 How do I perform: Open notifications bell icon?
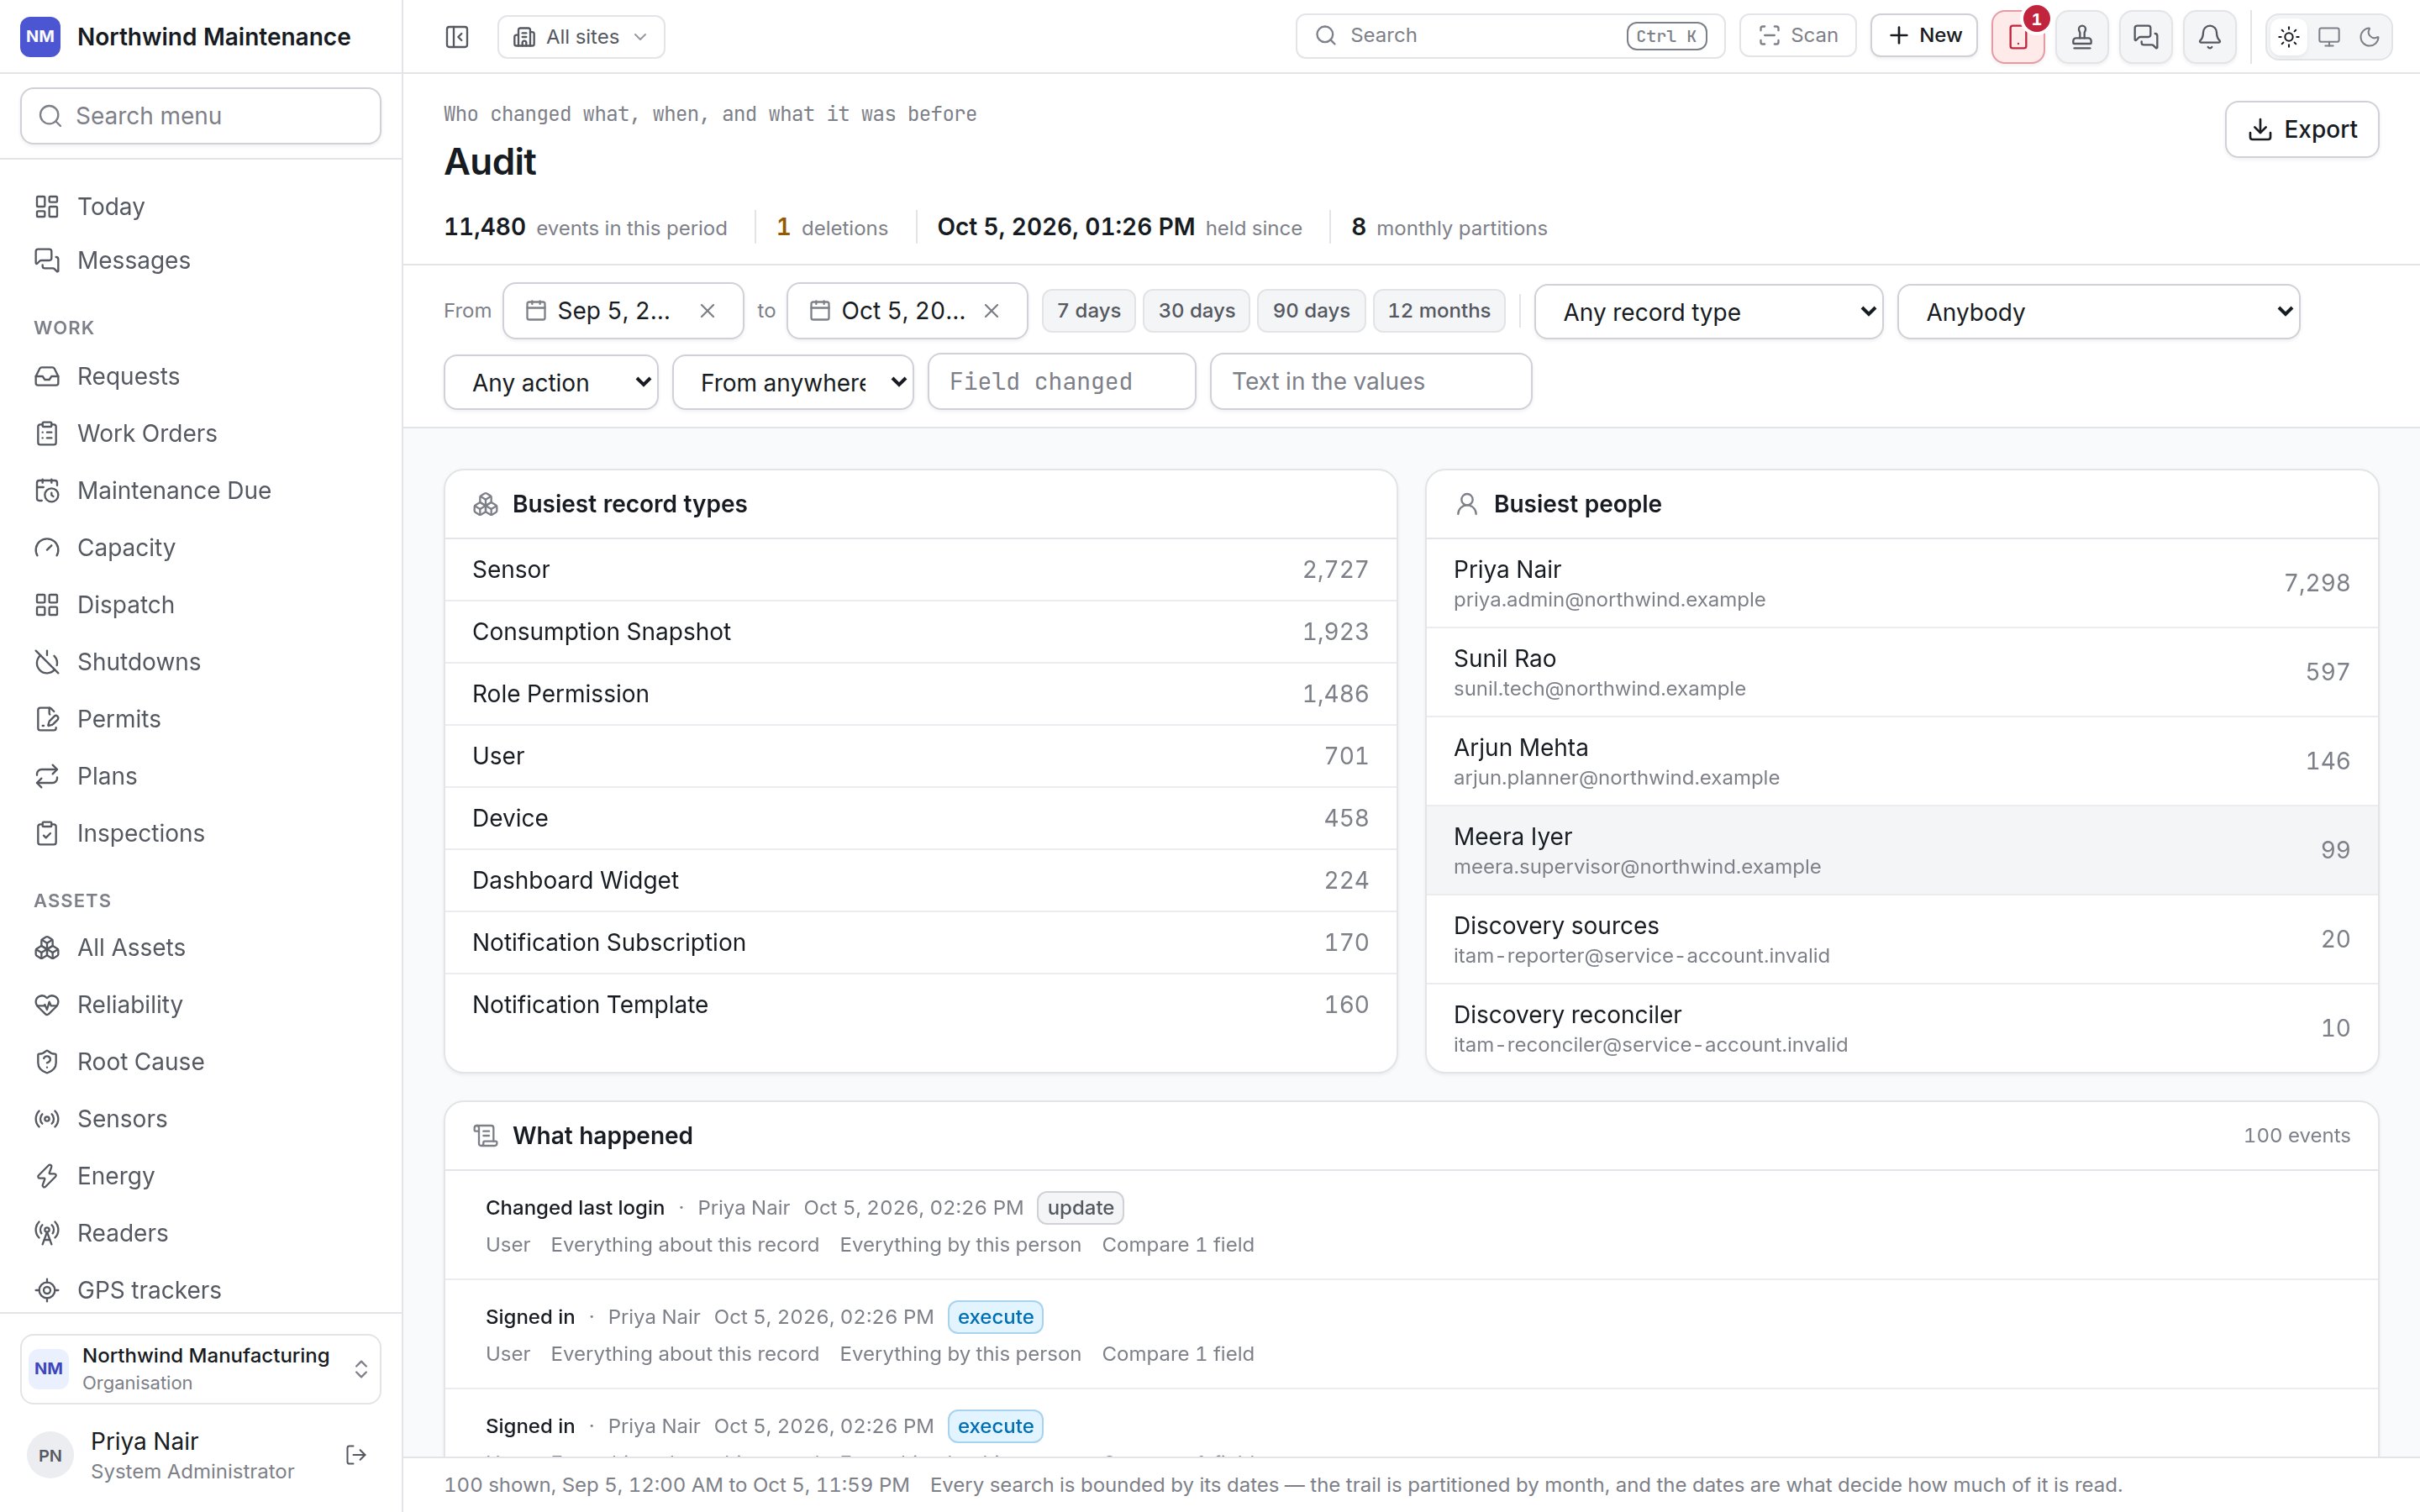click(x=2210, y=37)
